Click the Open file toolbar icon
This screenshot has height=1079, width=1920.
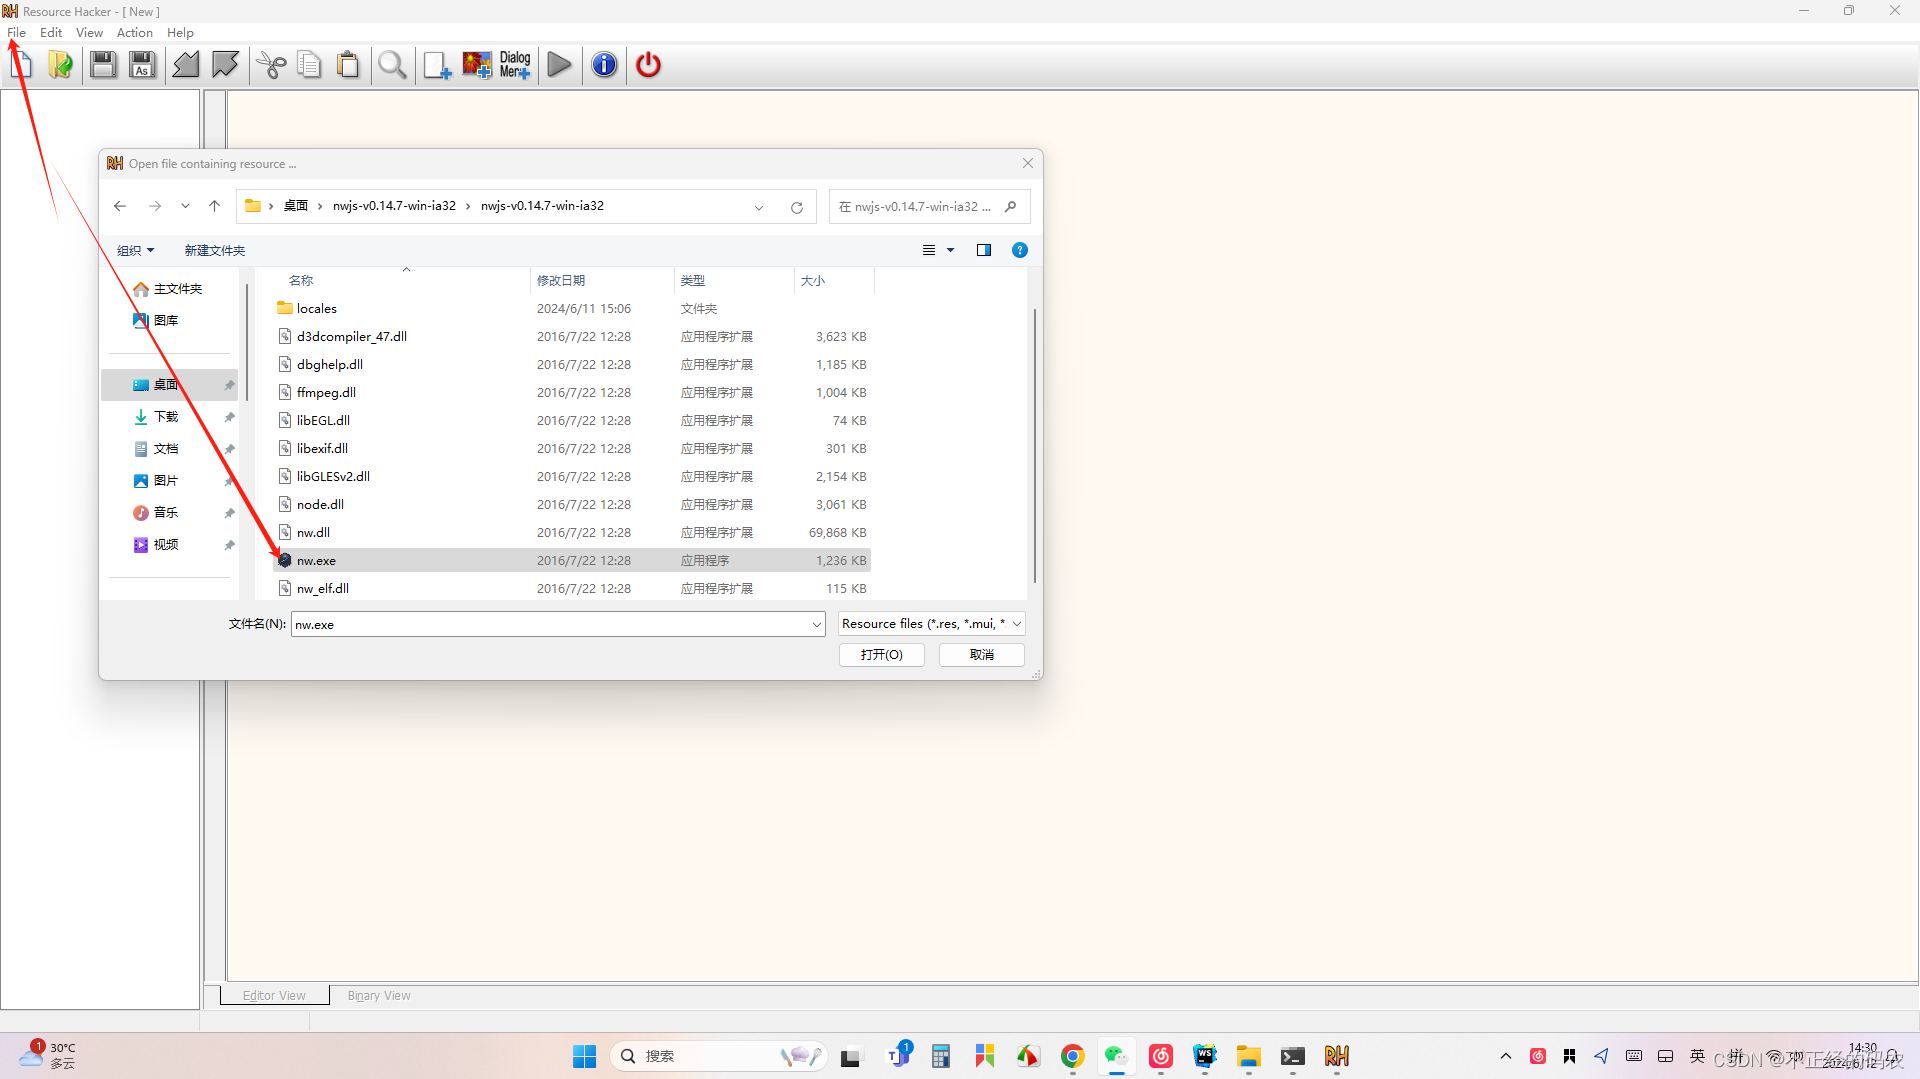tap(60, 65)
